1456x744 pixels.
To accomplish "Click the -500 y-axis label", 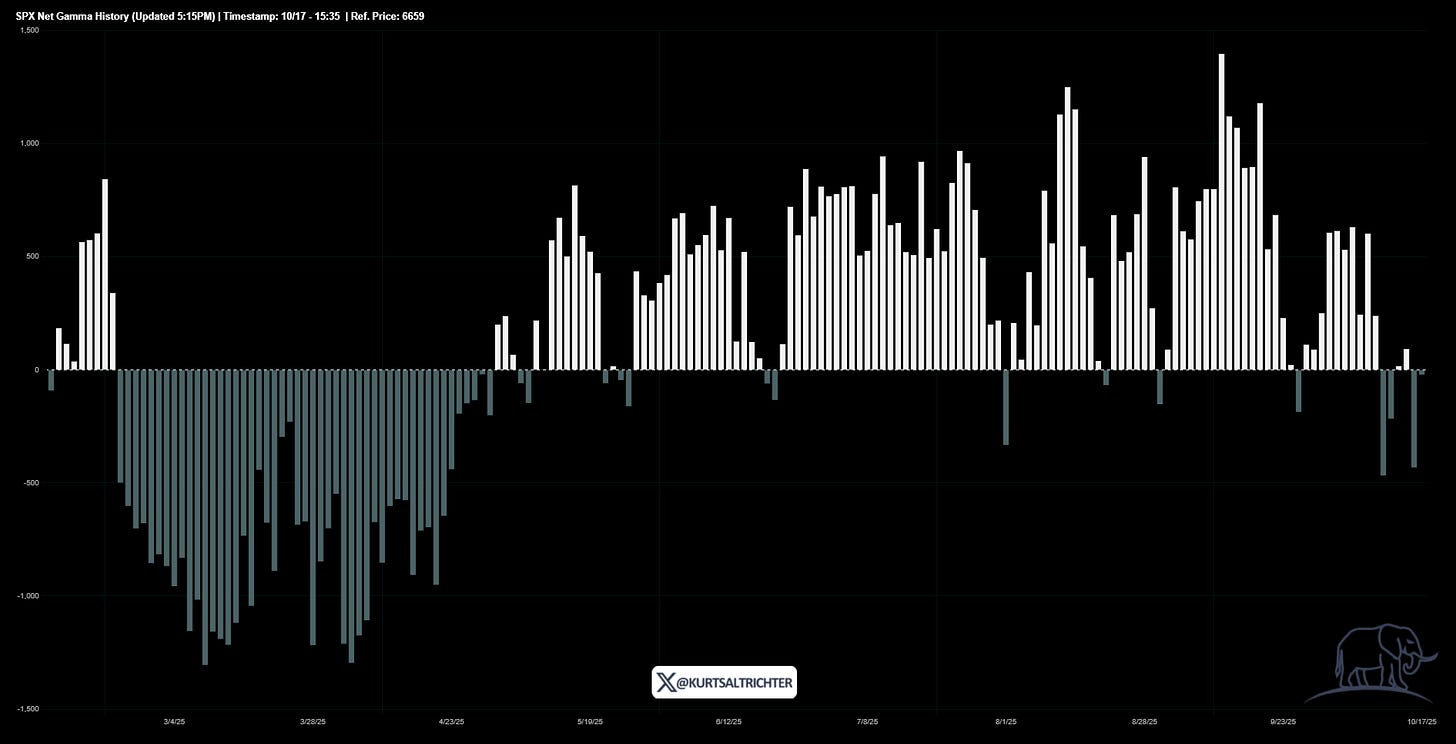I will (31, 483).
